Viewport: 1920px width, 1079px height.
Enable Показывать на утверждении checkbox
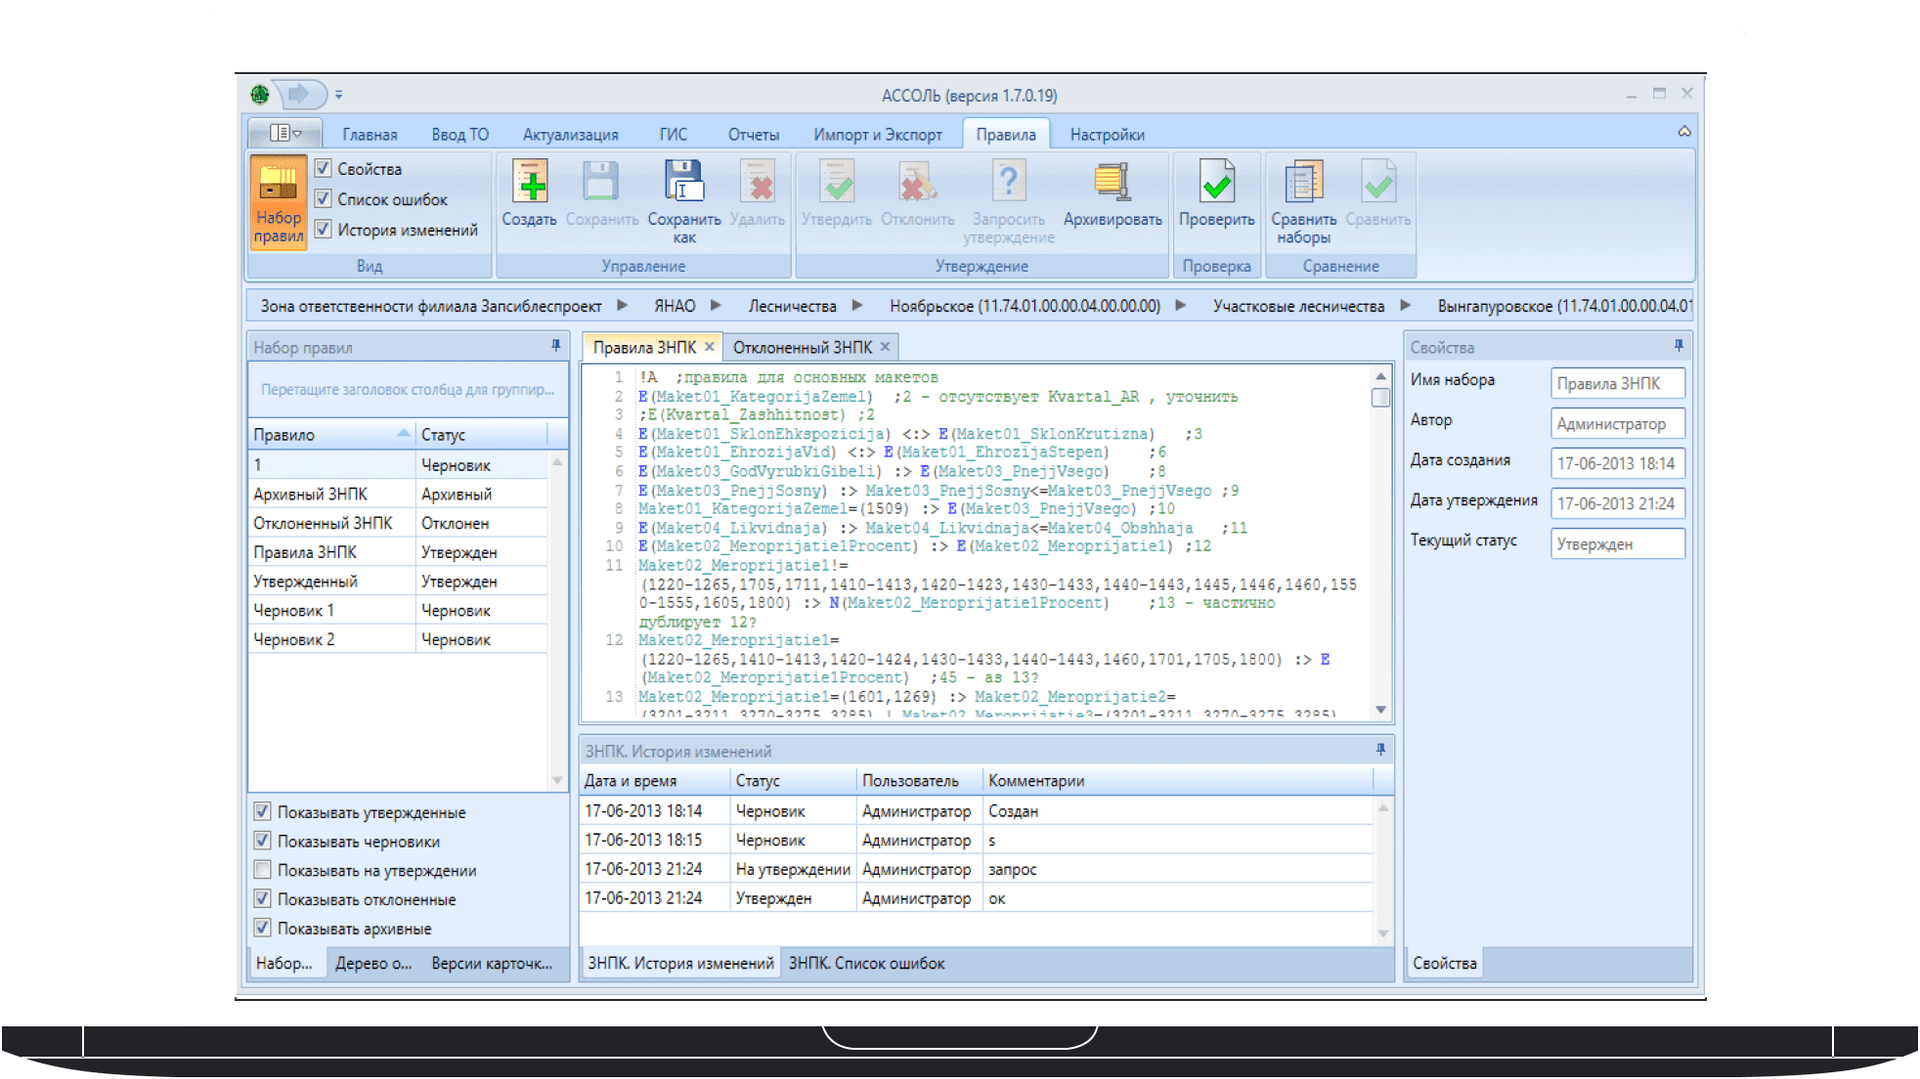coord(262,870)
